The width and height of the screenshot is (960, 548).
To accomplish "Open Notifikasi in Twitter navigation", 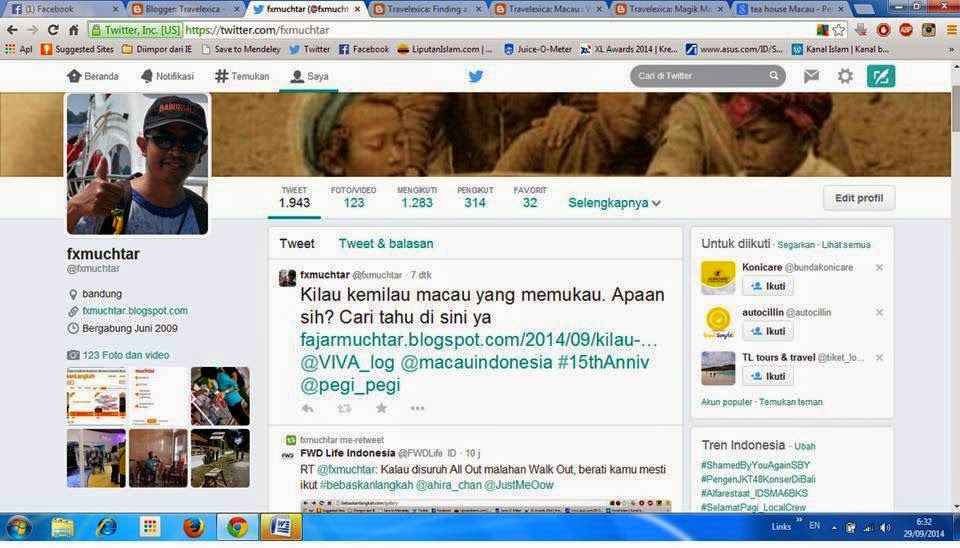I will click(x=167, y=76).
